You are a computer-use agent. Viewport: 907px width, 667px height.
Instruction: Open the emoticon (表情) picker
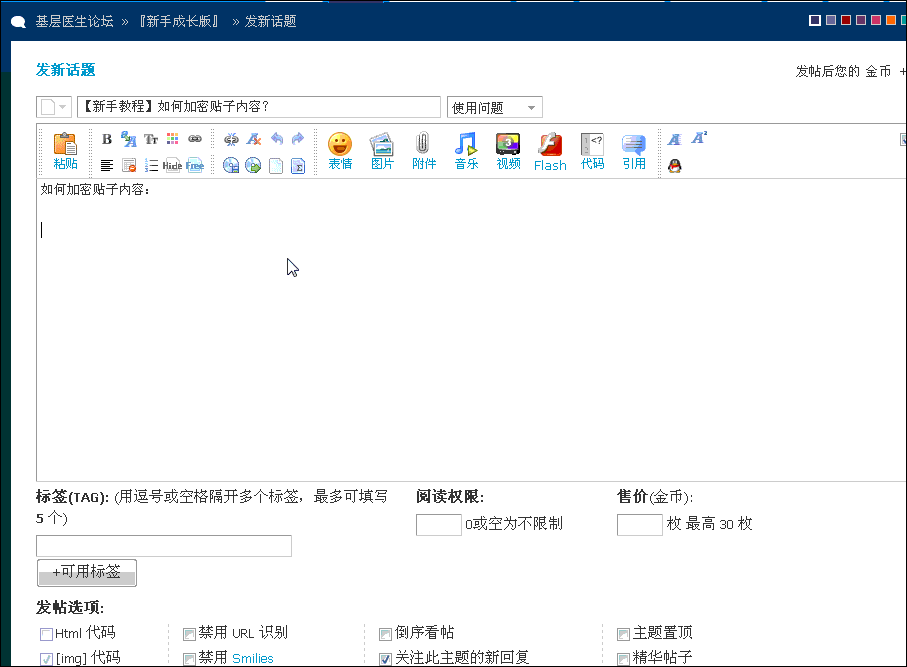340,150
